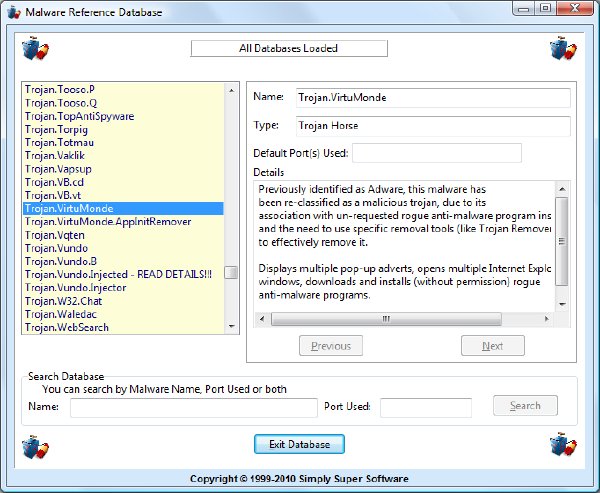Select Trojan.TopAntiSpyware entry
600x493 pixels.
123,116
